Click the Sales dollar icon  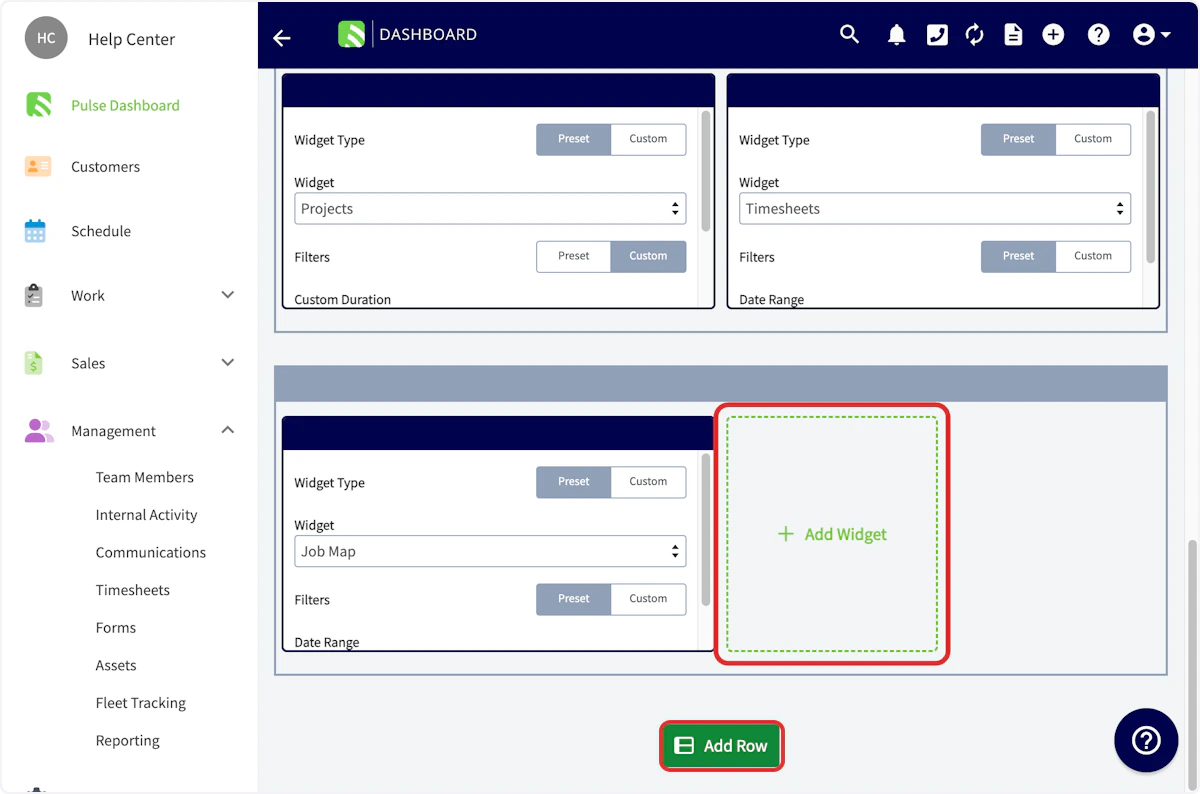tap(34, 363)
